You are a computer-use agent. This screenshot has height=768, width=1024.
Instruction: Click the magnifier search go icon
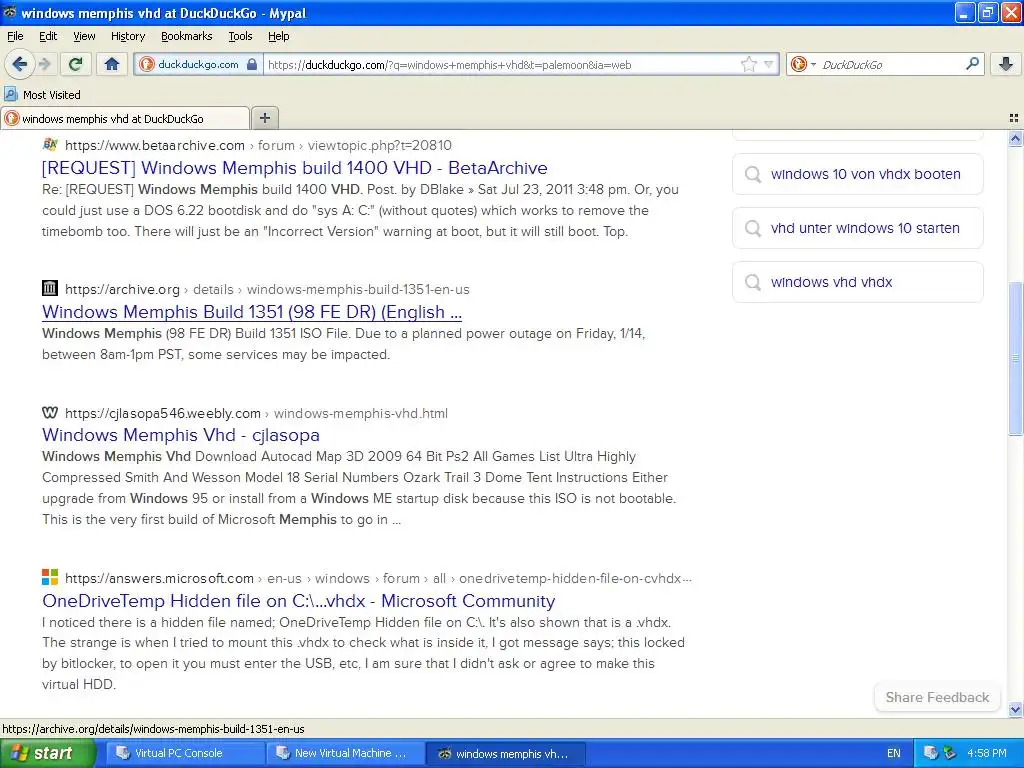tap(972, 64)
